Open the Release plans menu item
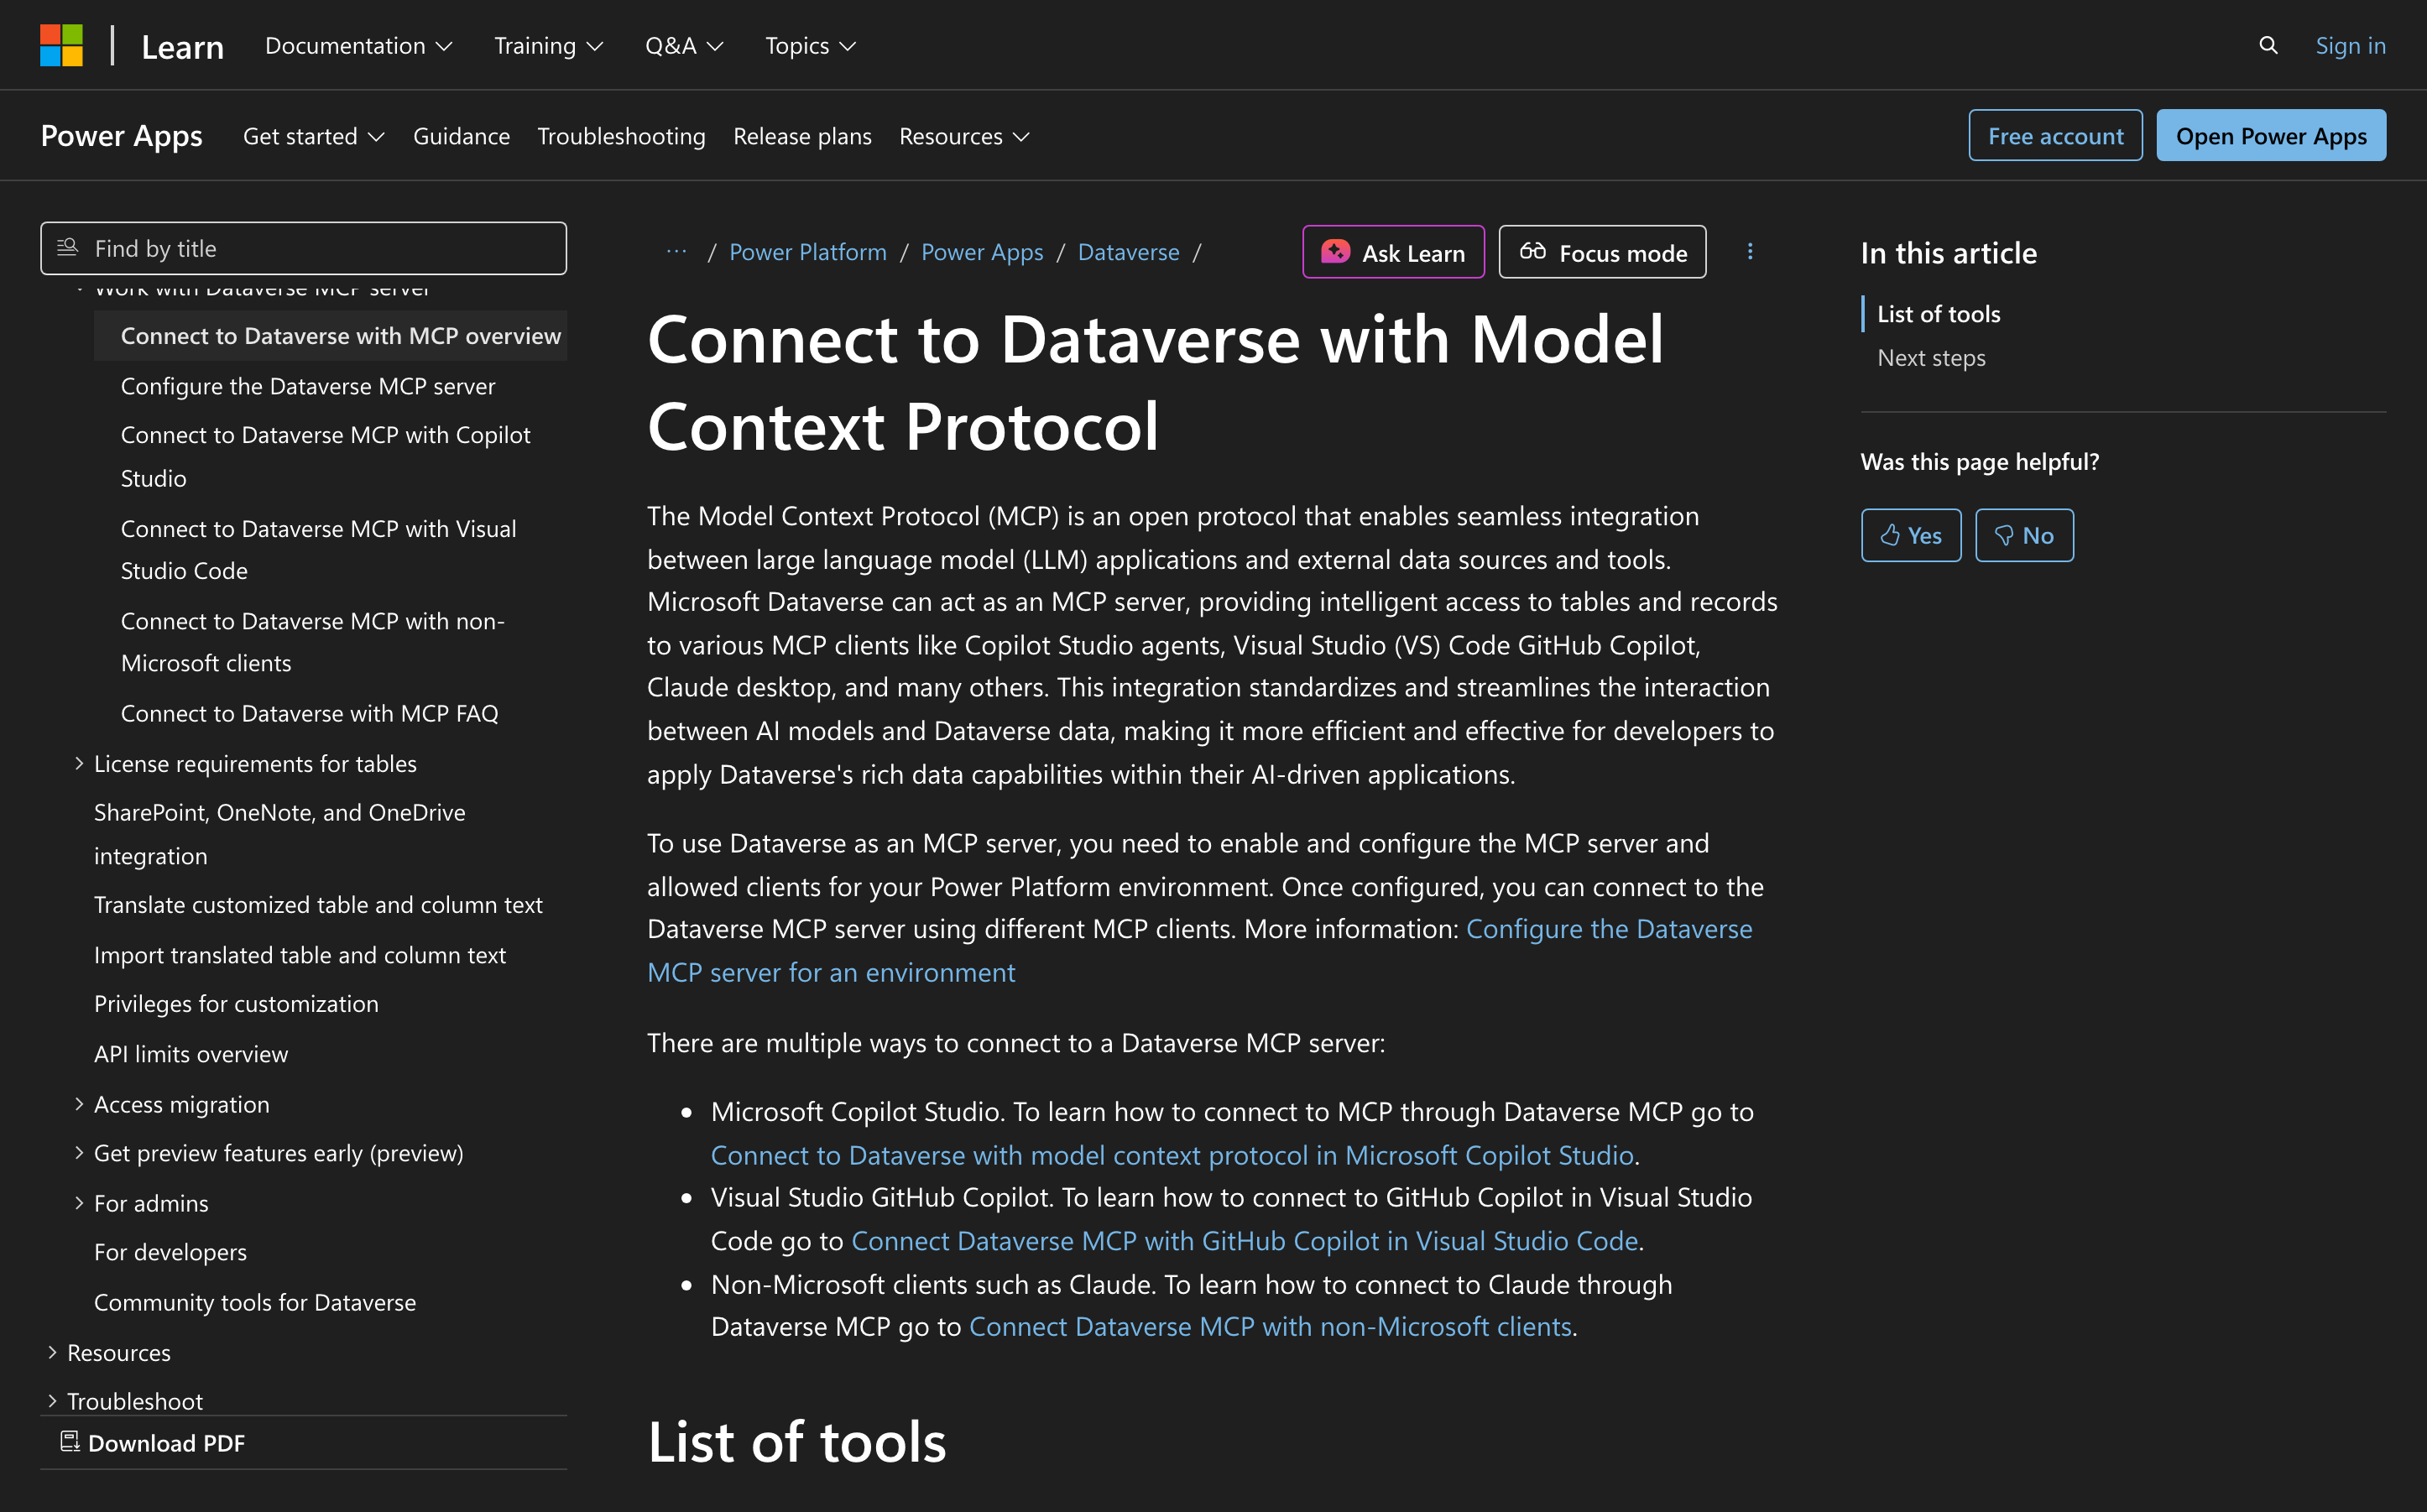 (802, 136)
